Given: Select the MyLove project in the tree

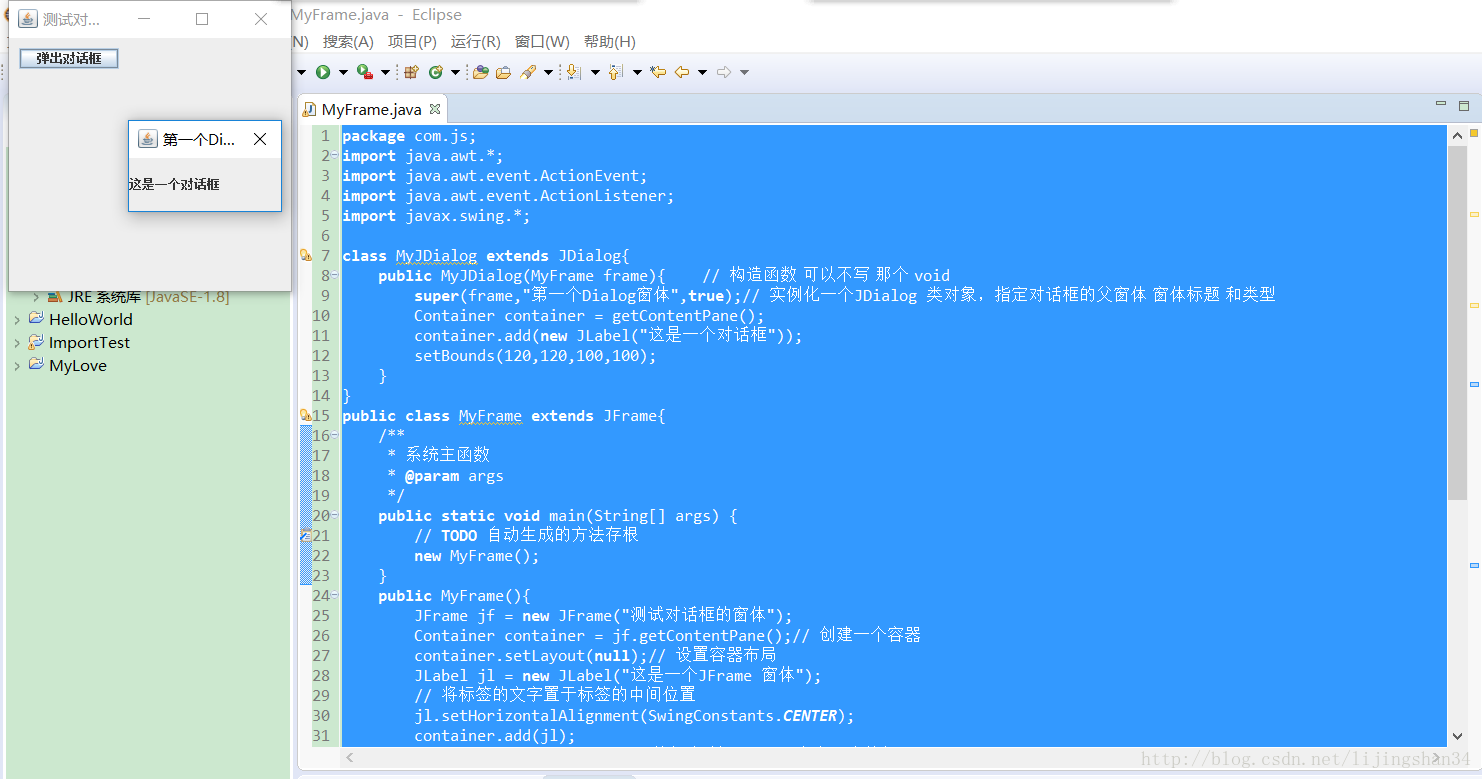Looking at the screenshot, I should 77,366.
